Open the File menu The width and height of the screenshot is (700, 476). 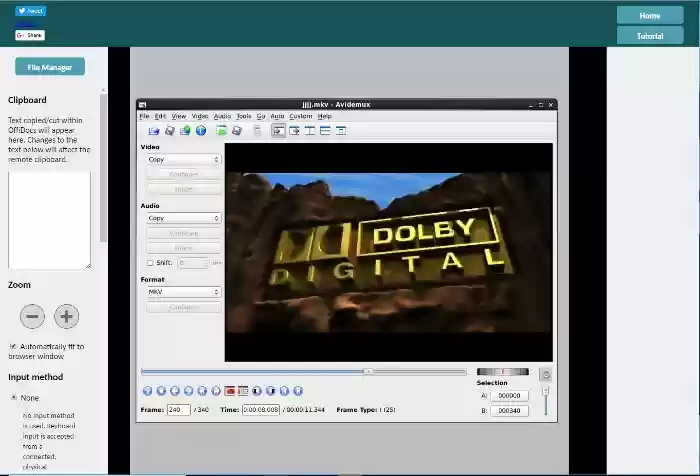click(x=144, y=116)
